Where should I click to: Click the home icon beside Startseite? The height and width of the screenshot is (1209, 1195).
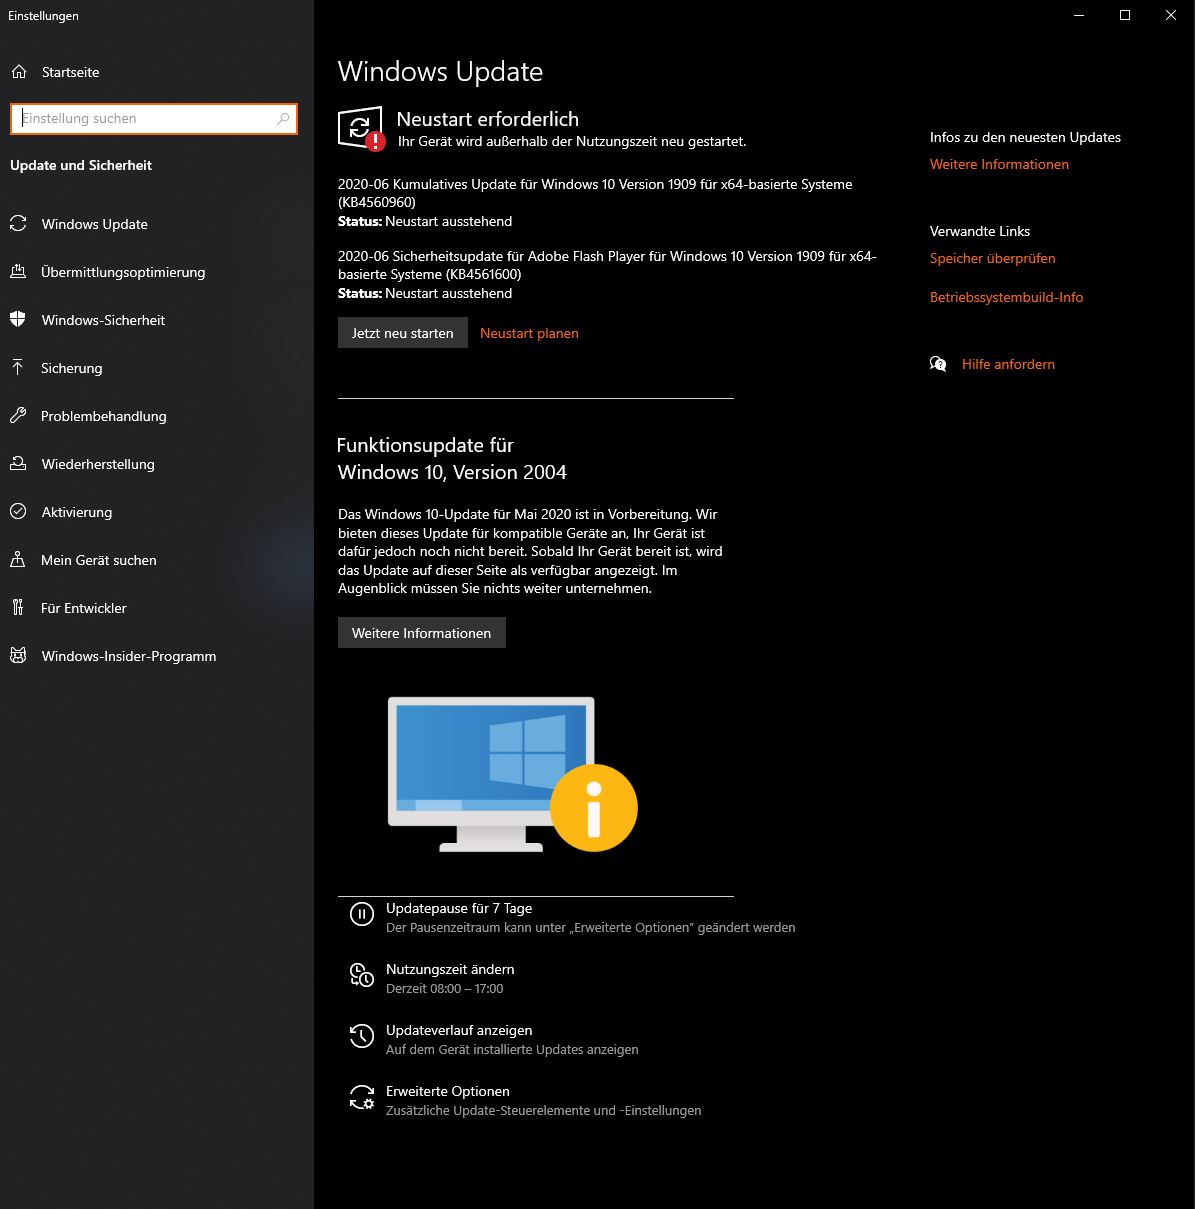18,72
